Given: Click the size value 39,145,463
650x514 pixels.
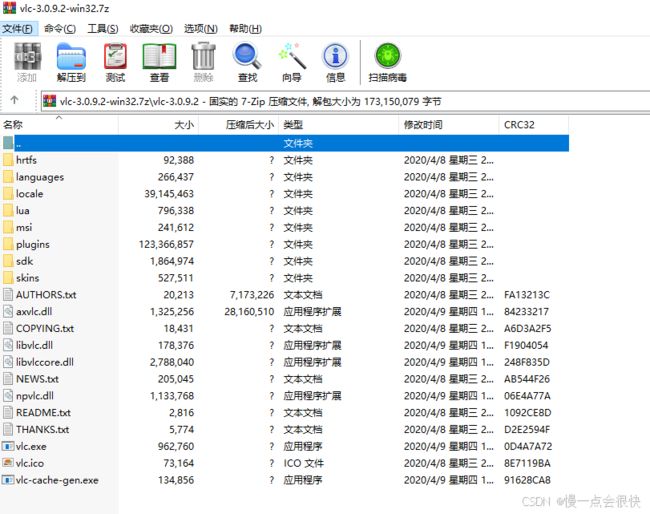Looking at the screenshot, I should [x=169, y=194].
